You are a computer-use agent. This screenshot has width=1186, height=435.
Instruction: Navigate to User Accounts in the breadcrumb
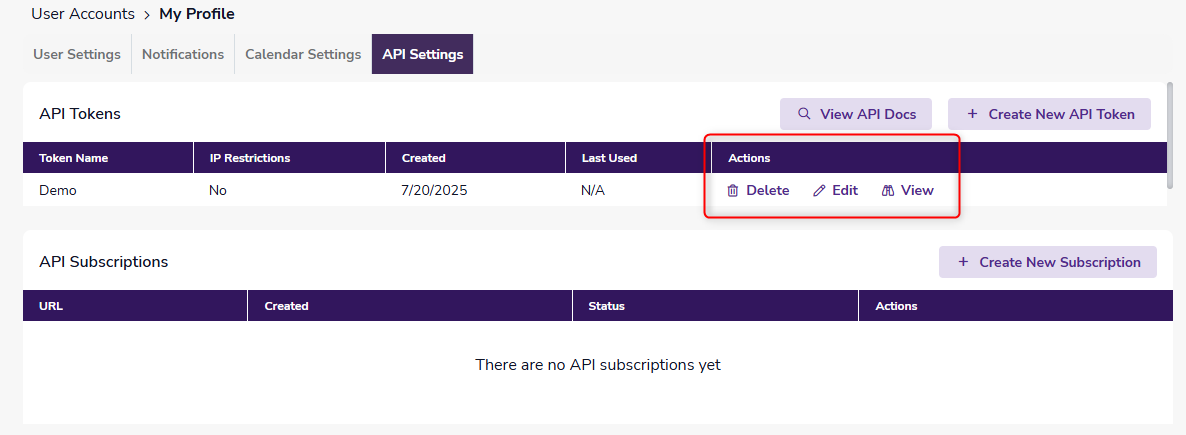(x=83, y=14)
